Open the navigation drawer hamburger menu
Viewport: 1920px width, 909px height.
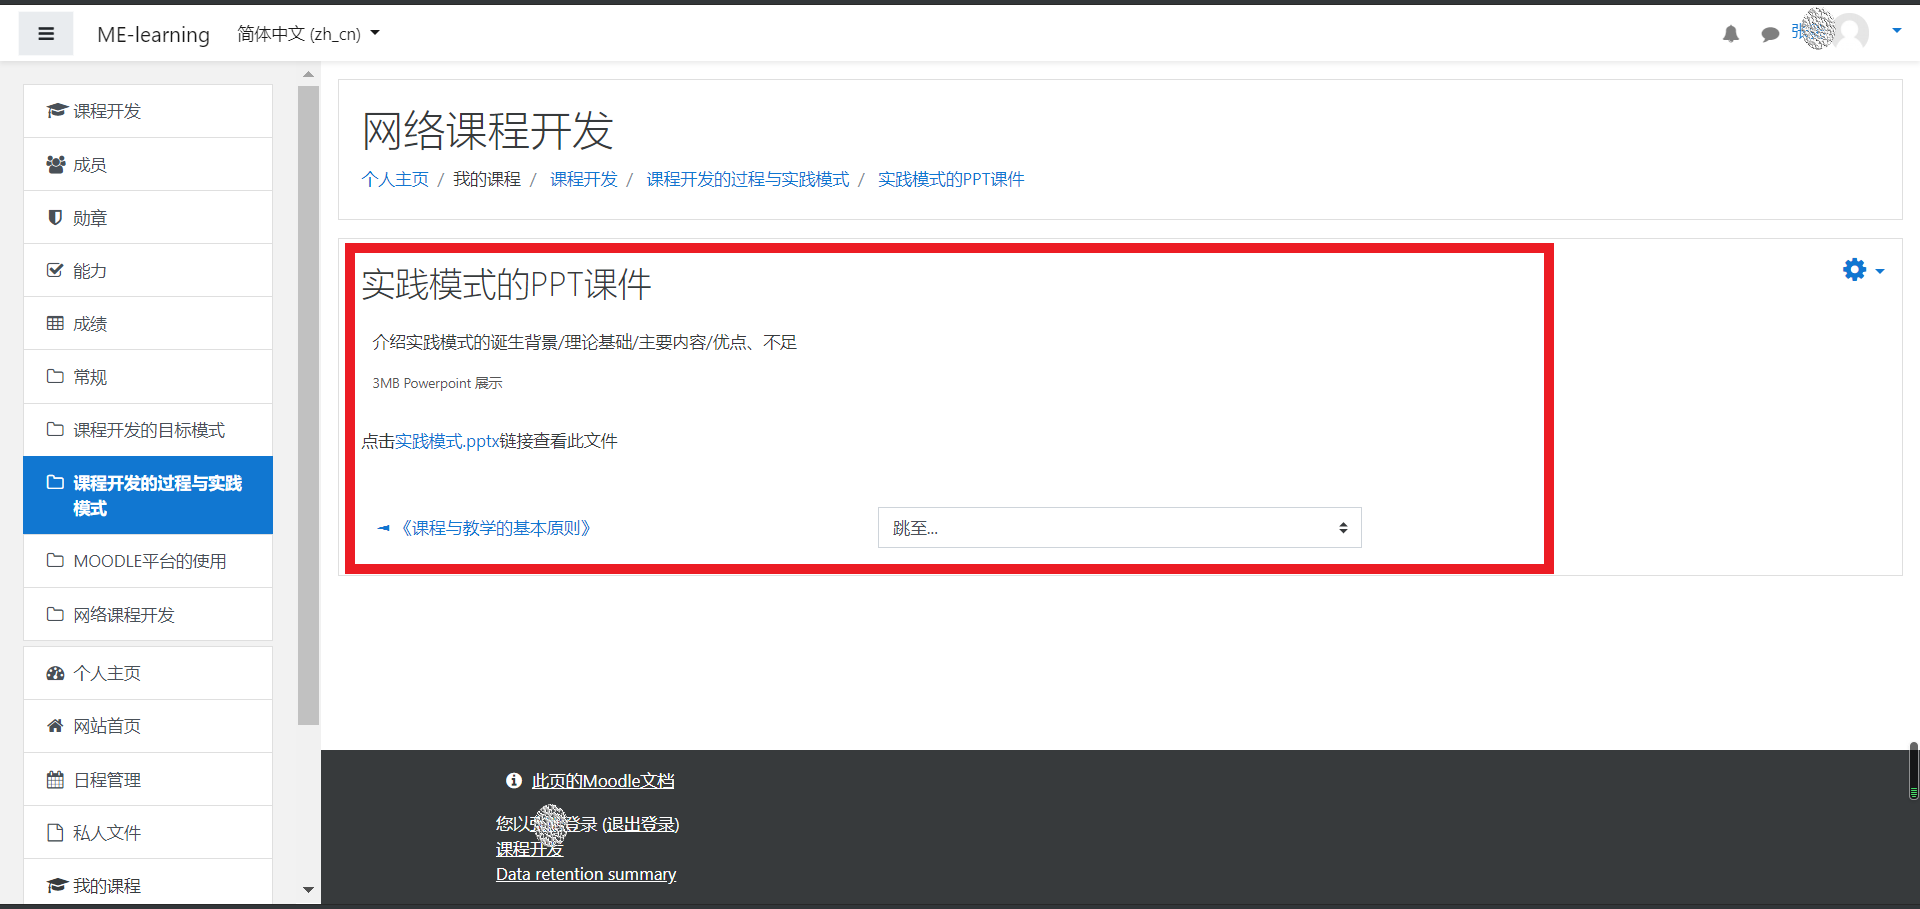[x=46, y=33]
